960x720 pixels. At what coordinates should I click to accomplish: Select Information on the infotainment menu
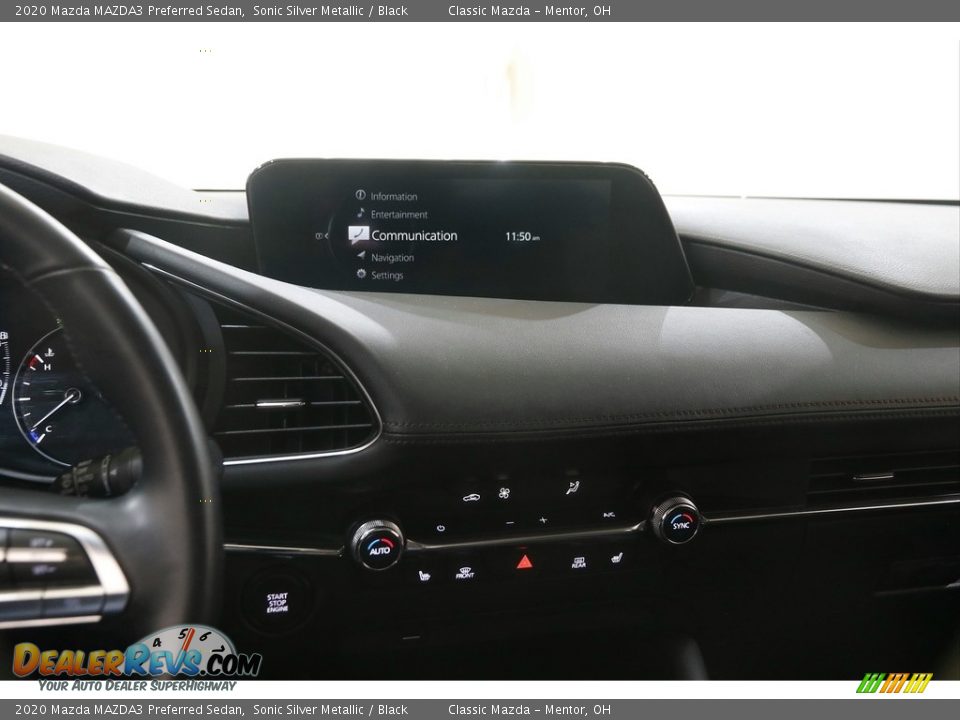(x=393, y=196)
